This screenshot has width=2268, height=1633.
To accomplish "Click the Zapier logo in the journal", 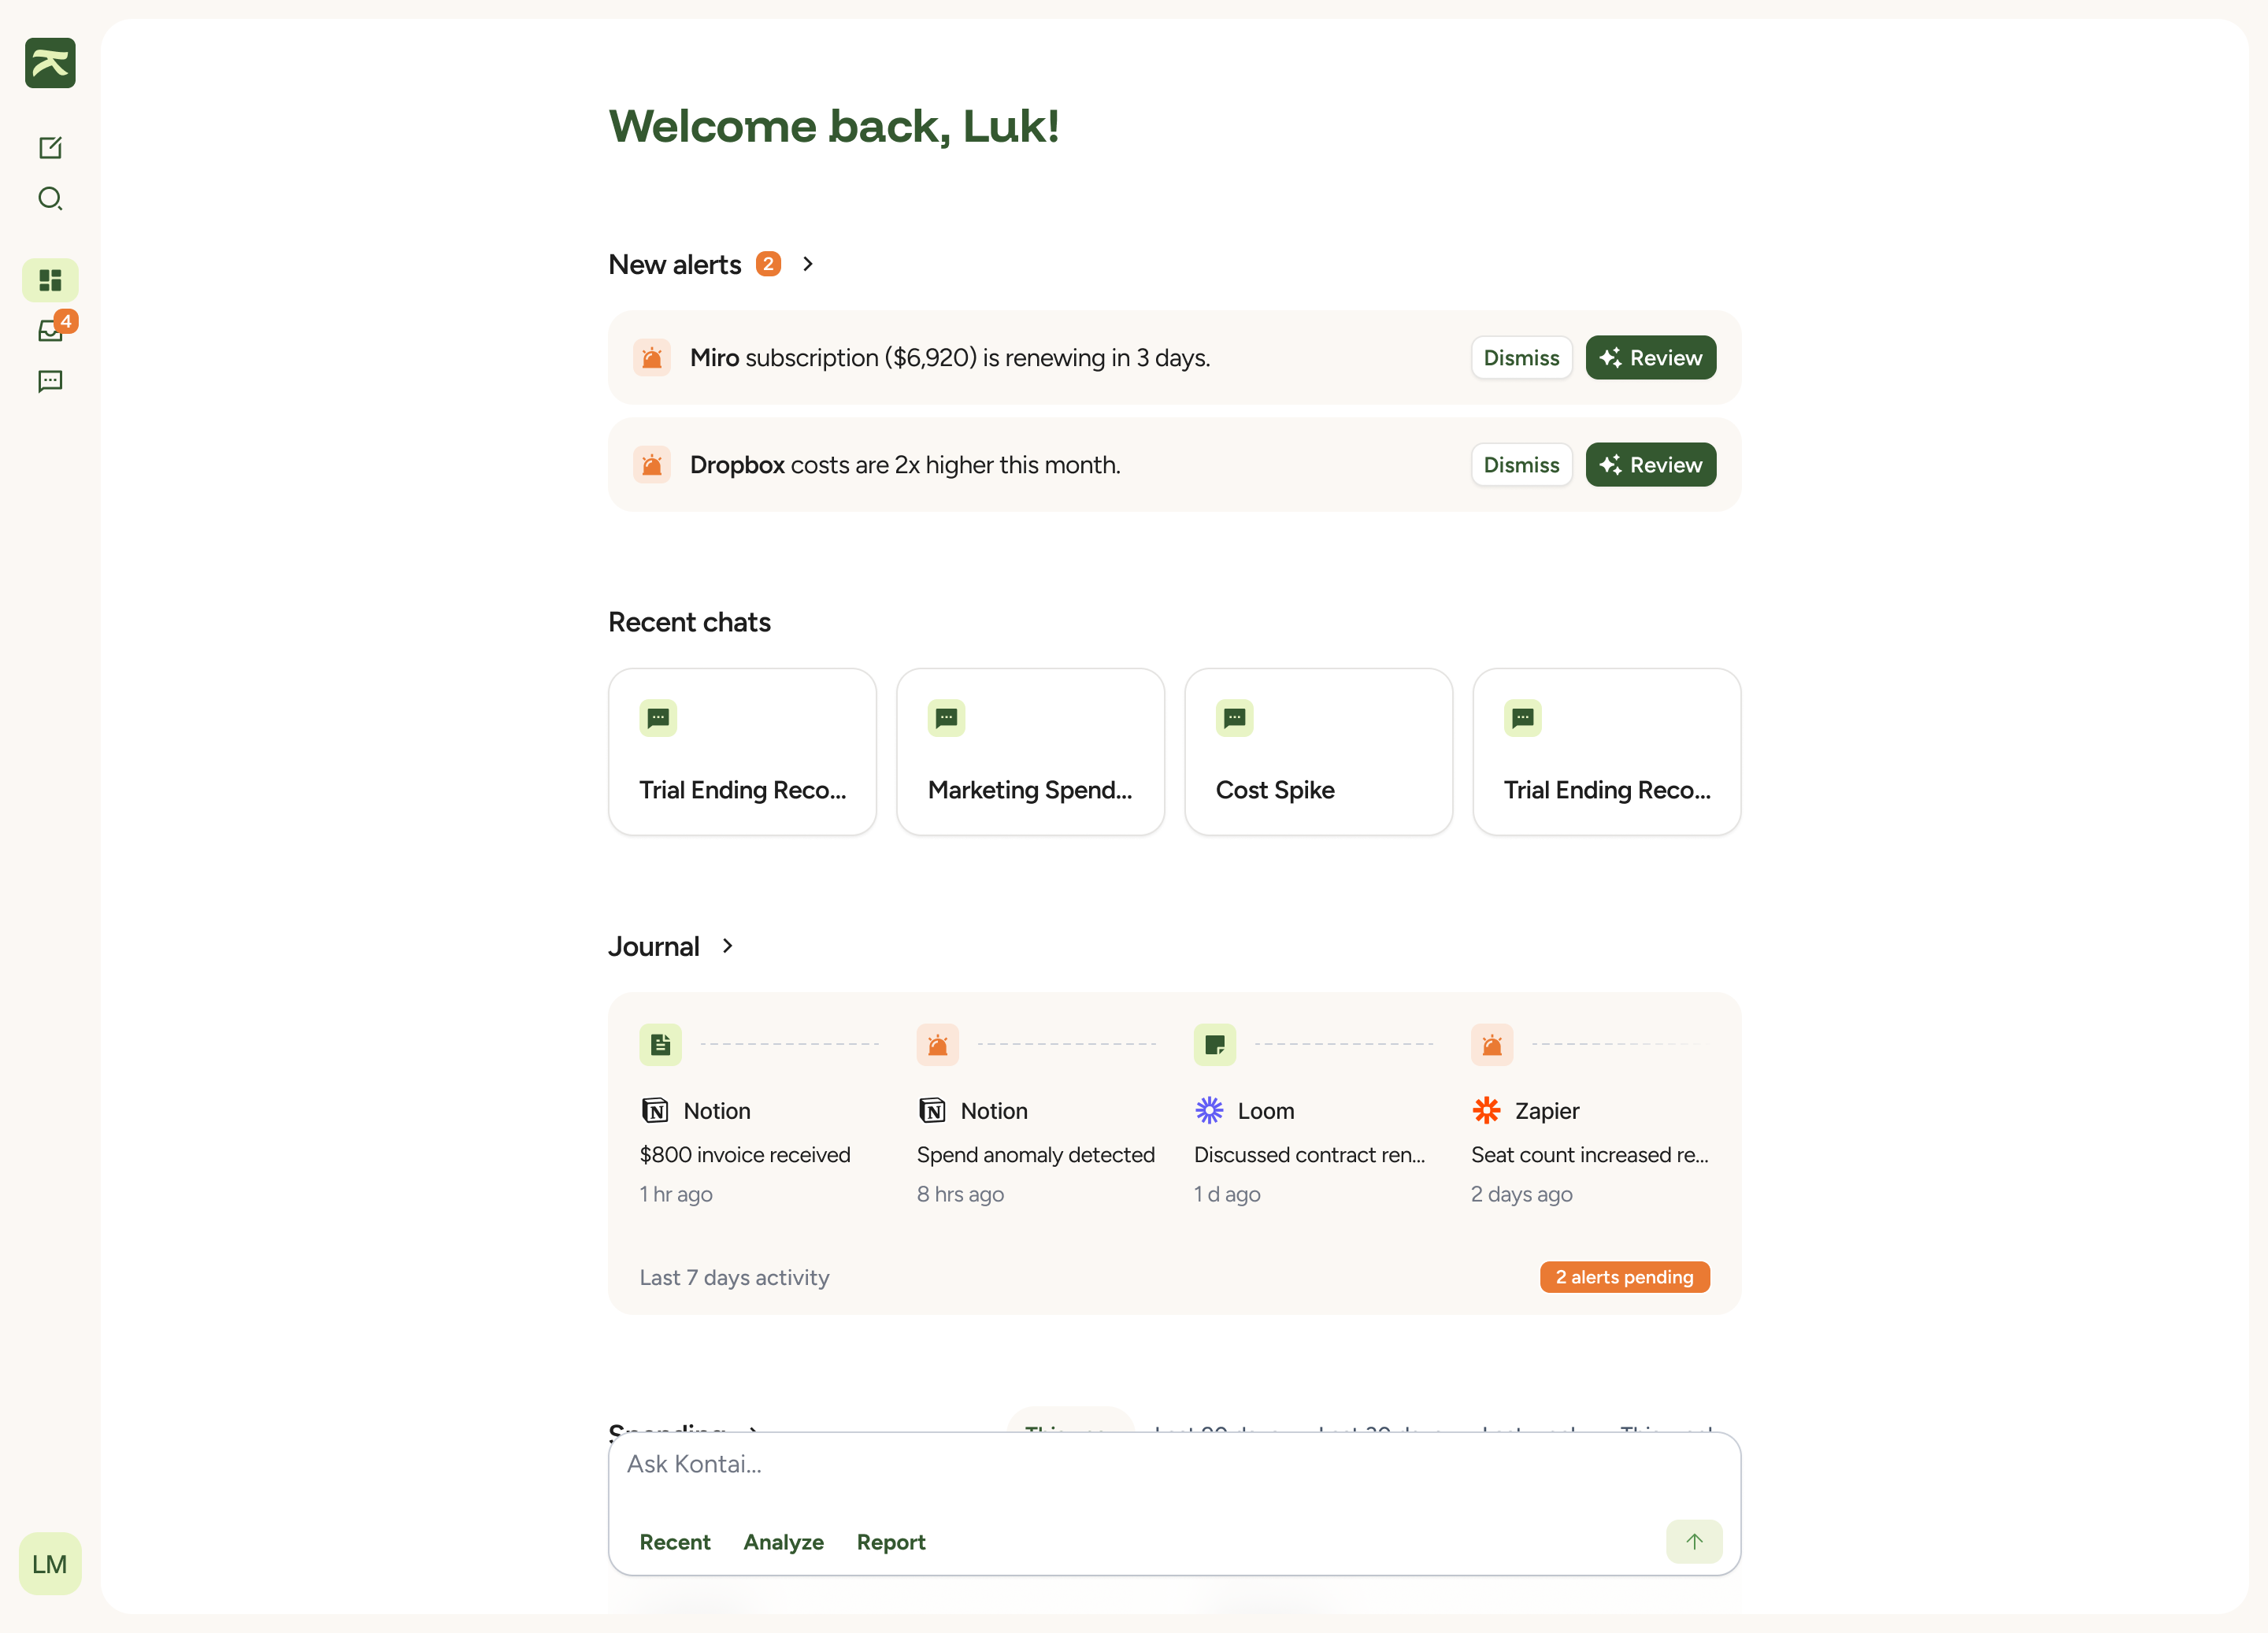I will click(1486, 1110).
